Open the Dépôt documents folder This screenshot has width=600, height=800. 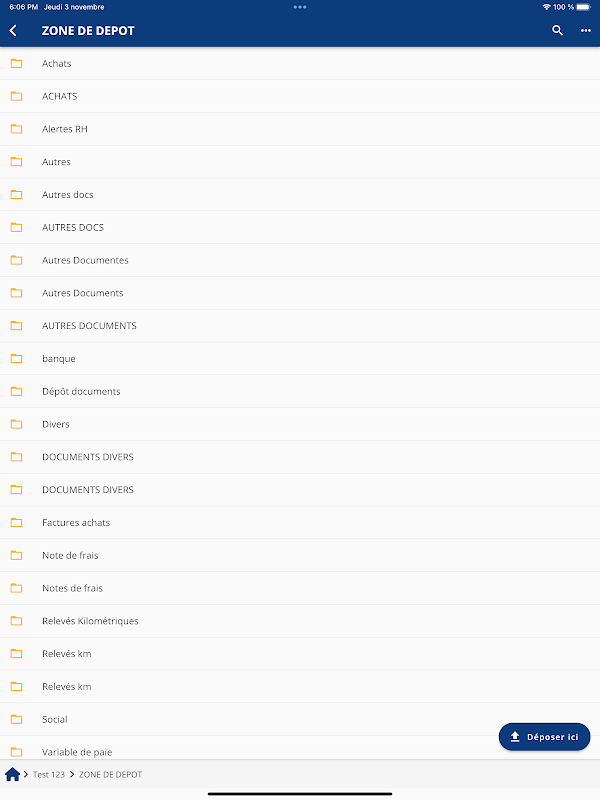300,391
